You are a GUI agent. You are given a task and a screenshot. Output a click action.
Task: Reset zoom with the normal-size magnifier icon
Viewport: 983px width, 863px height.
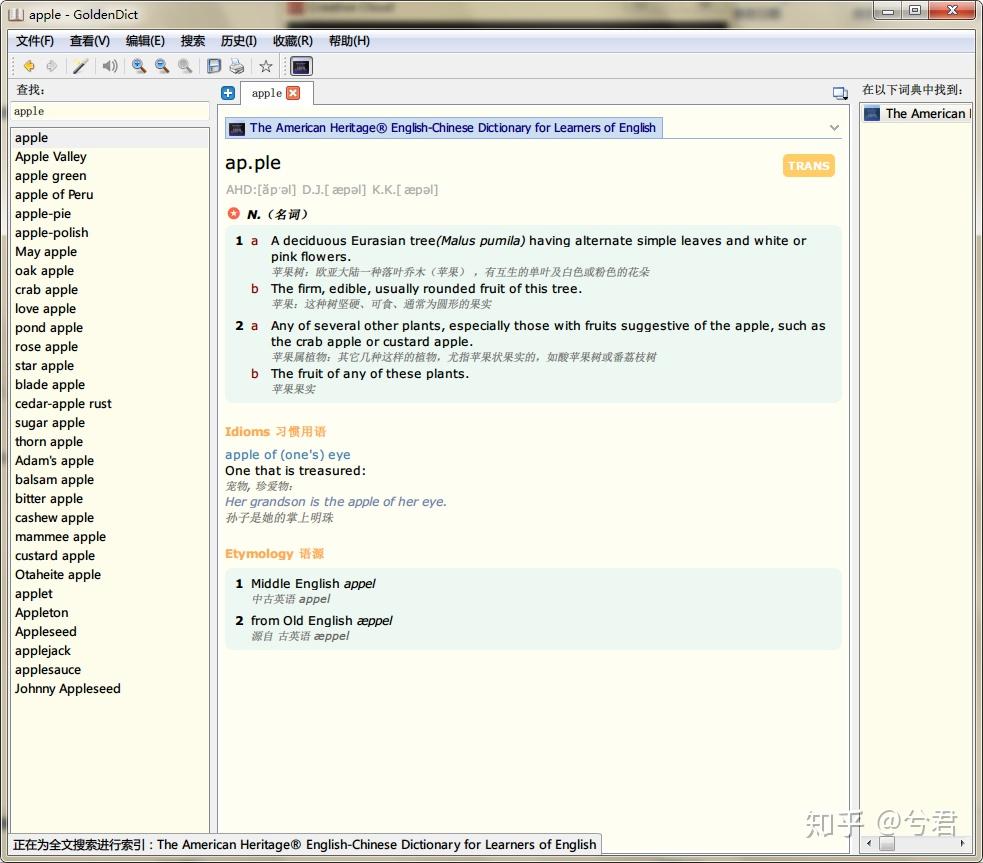click(185, 66)
